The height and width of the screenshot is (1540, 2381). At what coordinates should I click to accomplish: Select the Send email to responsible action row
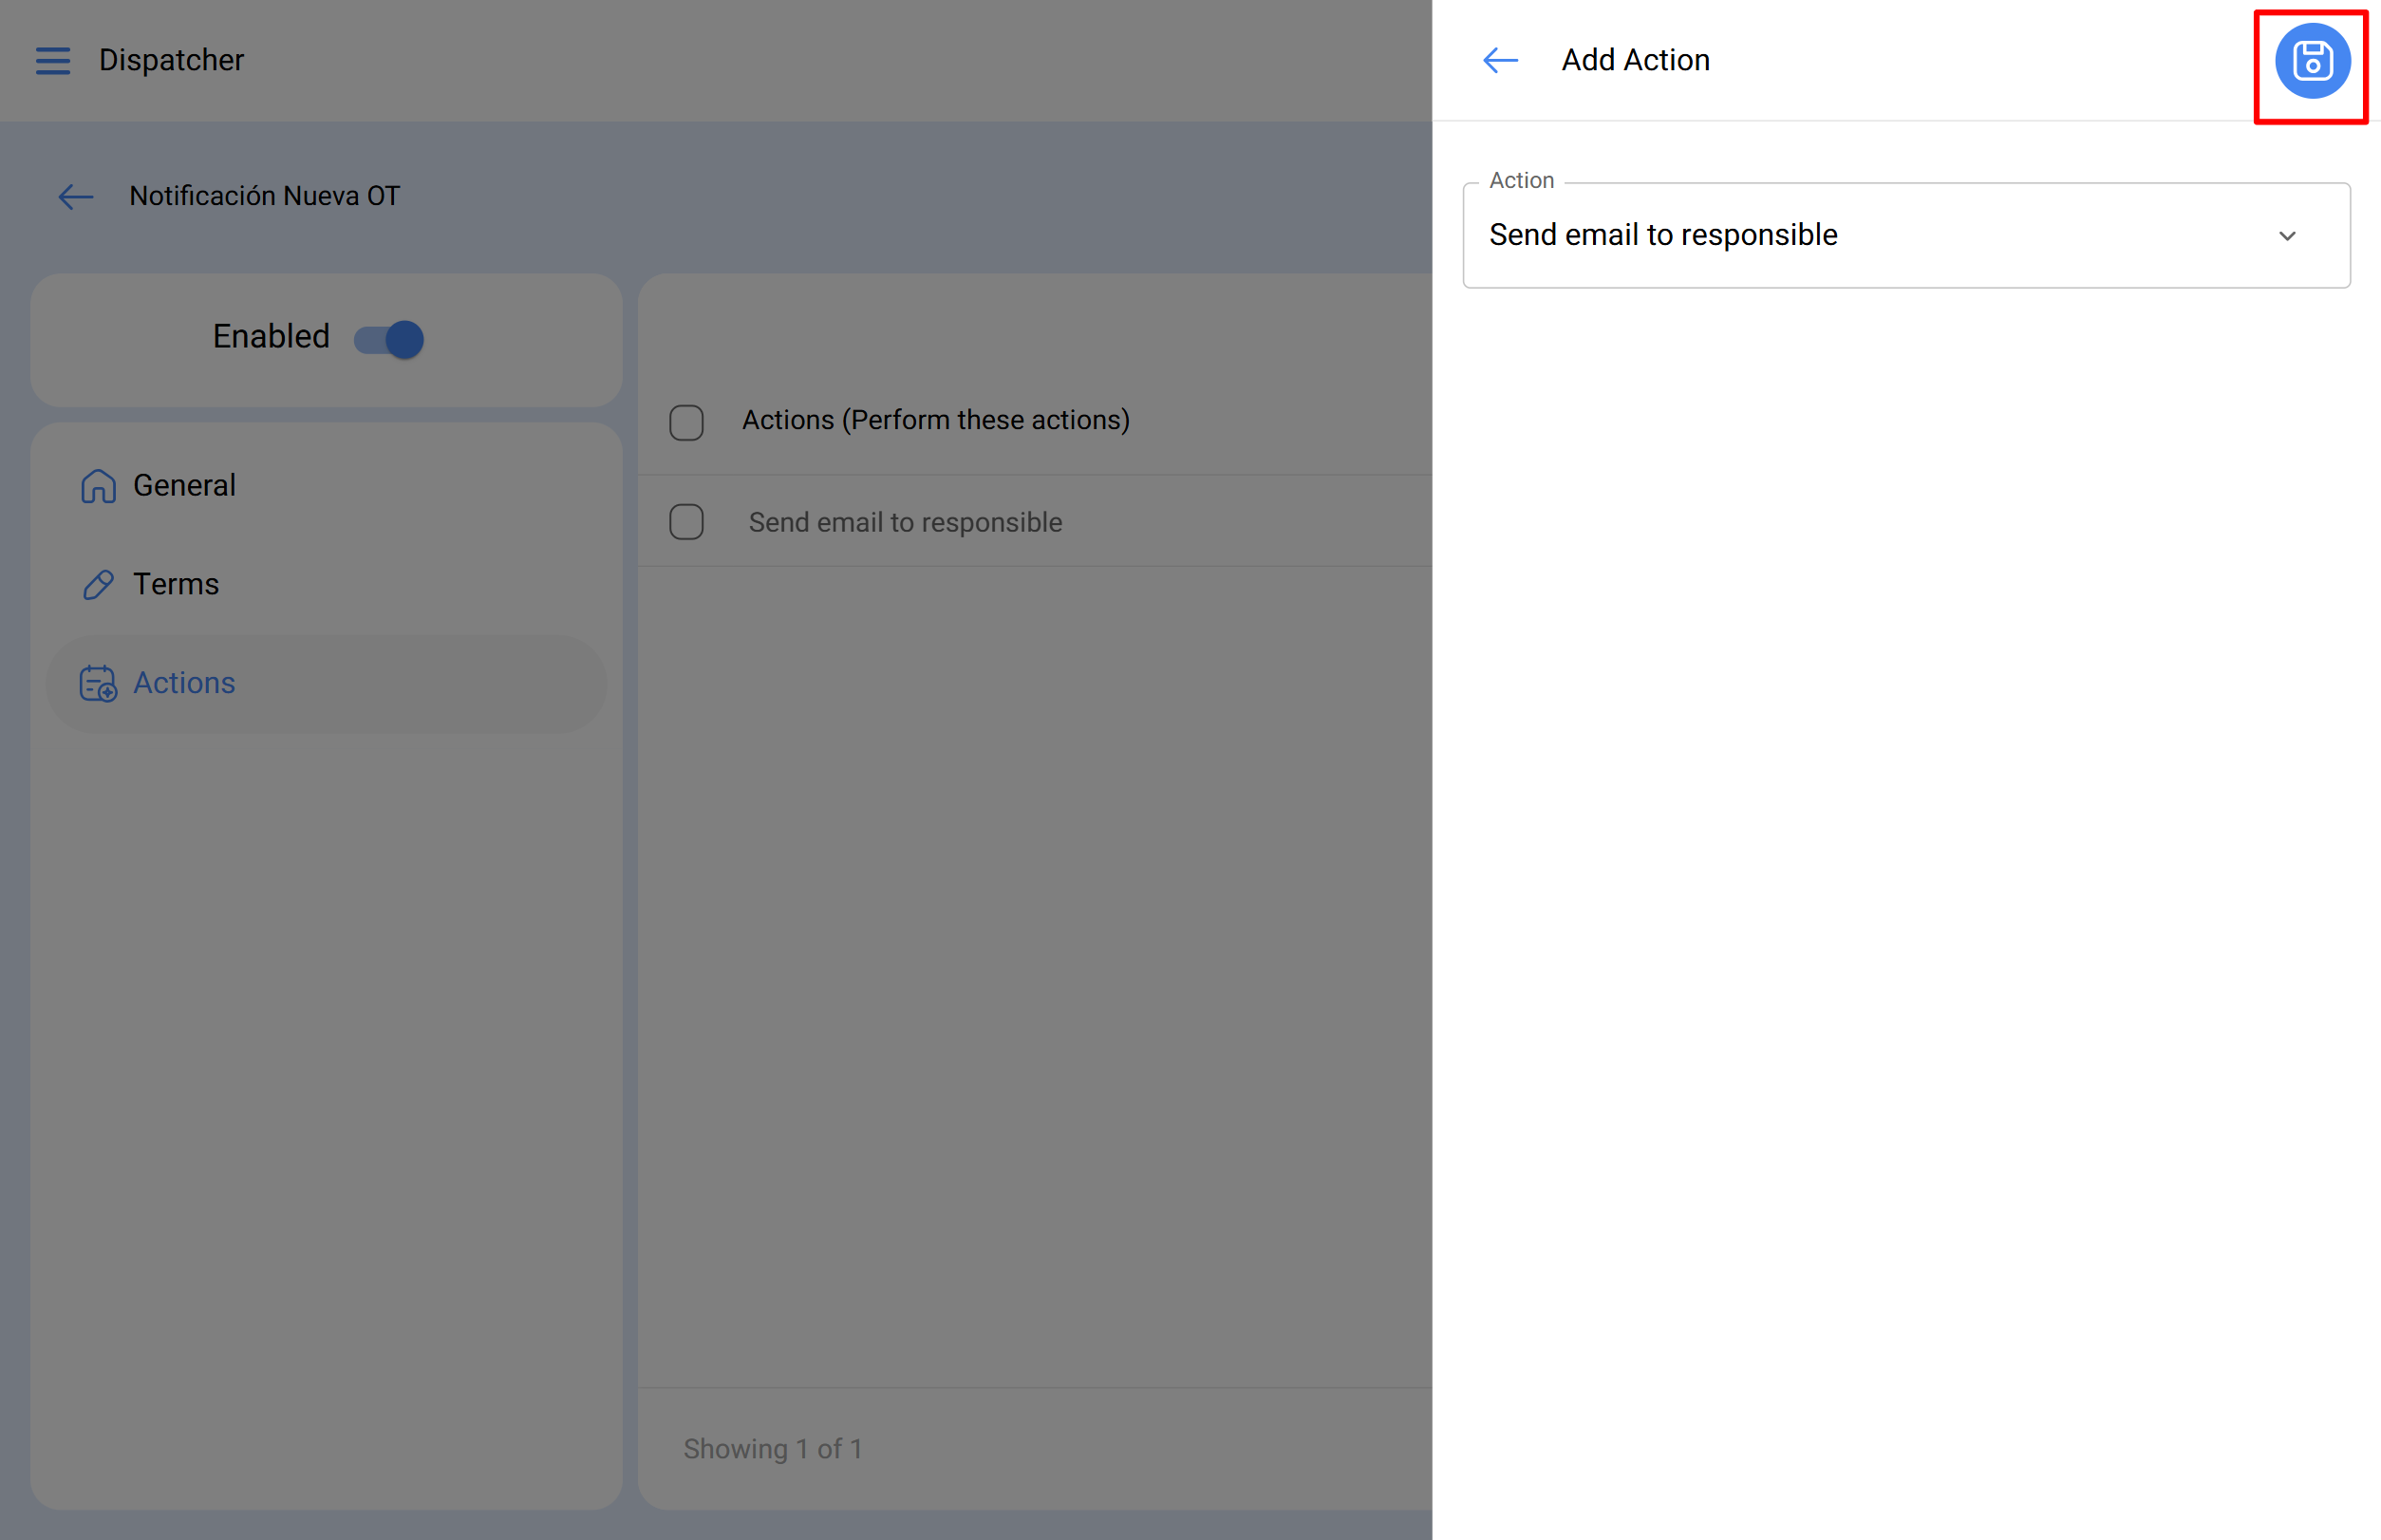[905, 521]
